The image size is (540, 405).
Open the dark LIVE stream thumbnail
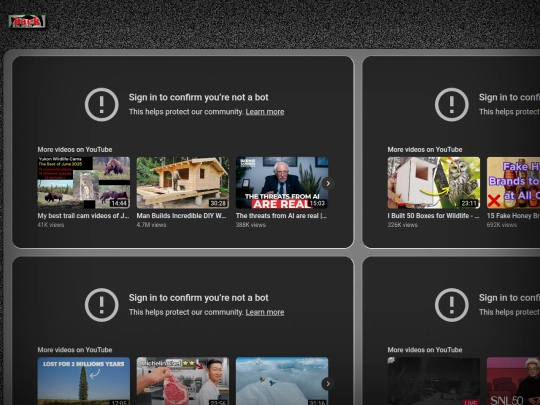(434, 381)
